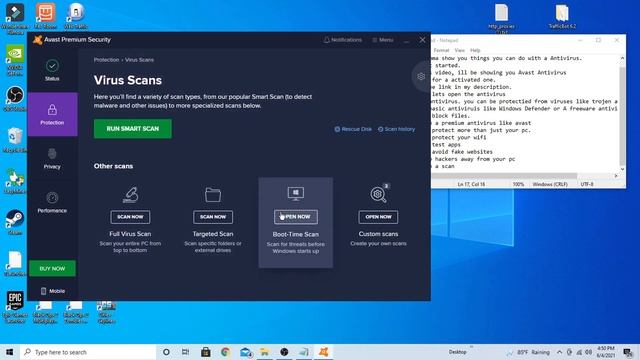This screenshot has width=640, height=360.
Task: Click 'protect your wifi' line in Notepad
Action: click(x=459, y=137)
